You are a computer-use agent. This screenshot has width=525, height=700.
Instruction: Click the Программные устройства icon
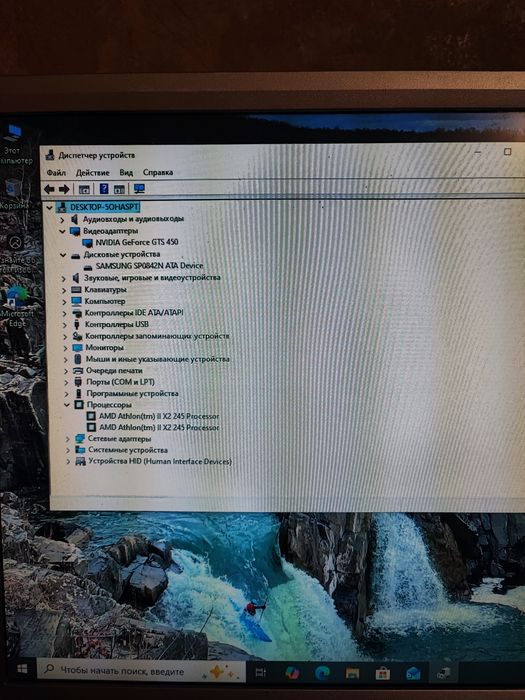coord(79,393)
